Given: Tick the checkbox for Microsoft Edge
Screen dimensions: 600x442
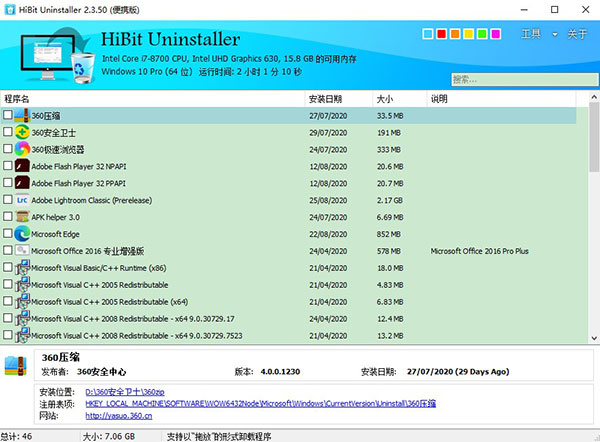Looking at the screenshot, I should point(8,234).
